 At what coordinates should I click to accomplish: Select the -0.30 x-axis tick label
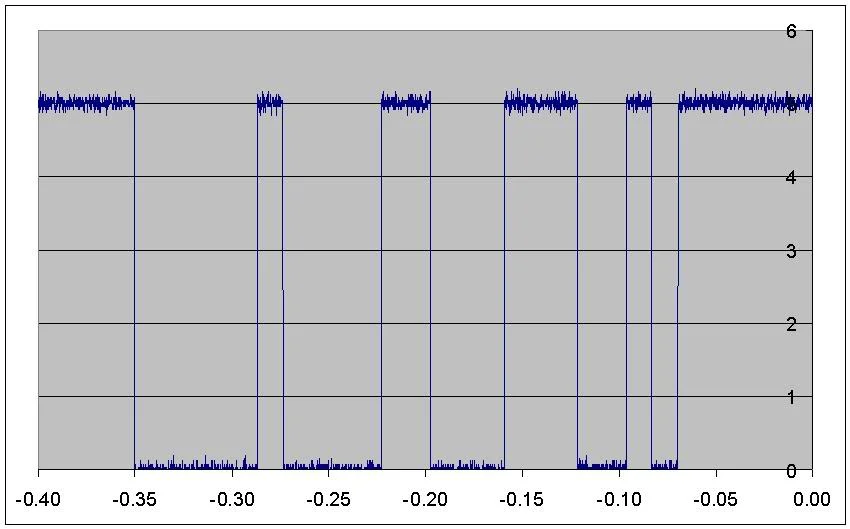[231, 499]
